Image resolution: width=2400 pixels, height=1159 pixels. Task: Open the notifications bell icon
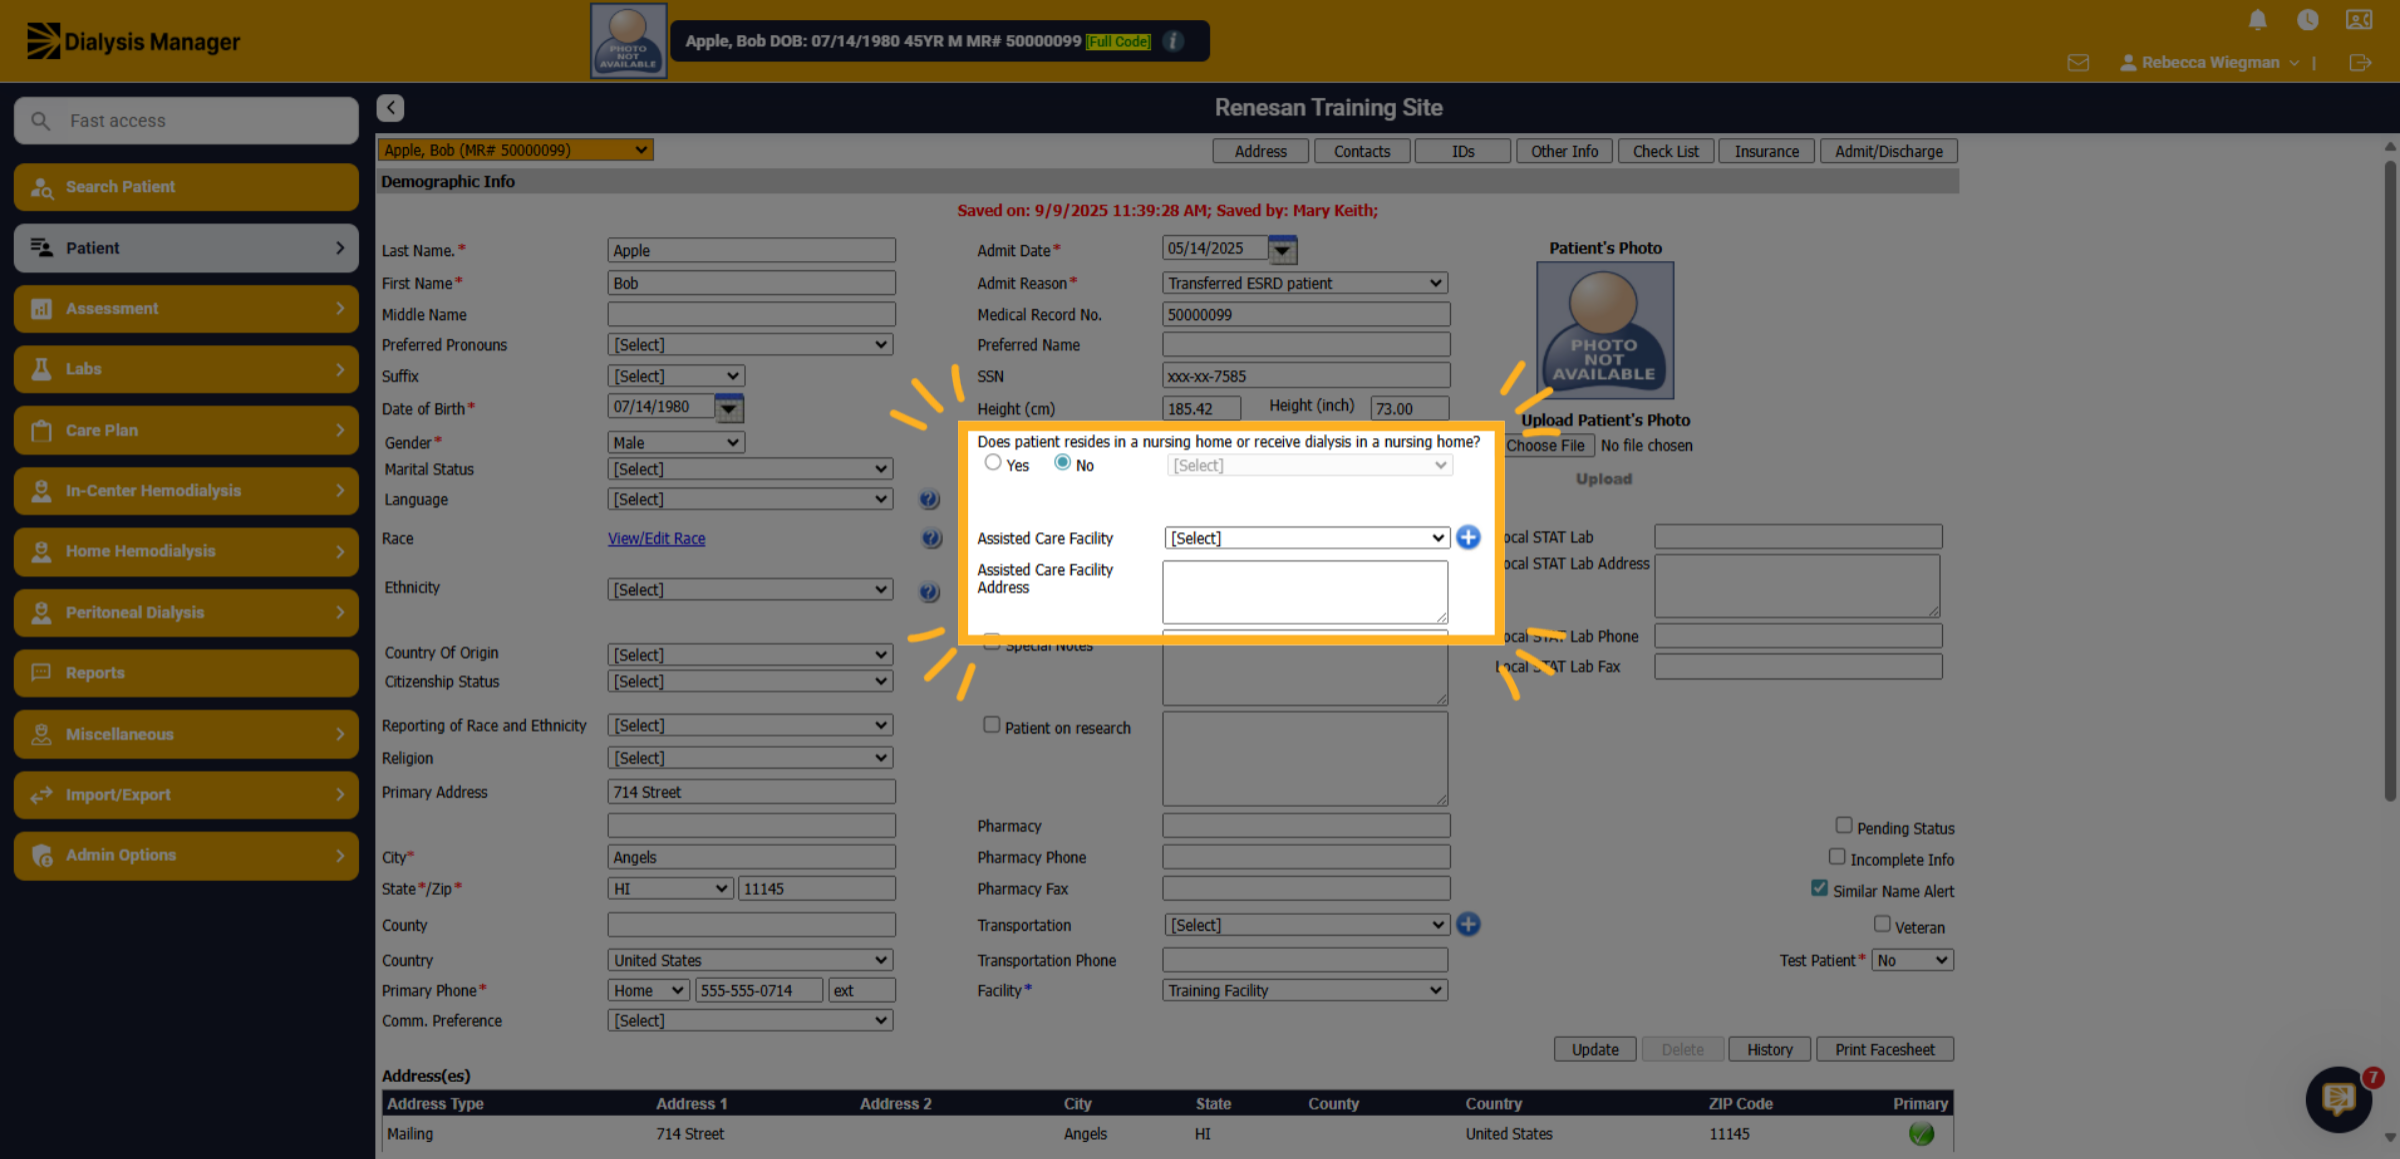coord(2257,19)
